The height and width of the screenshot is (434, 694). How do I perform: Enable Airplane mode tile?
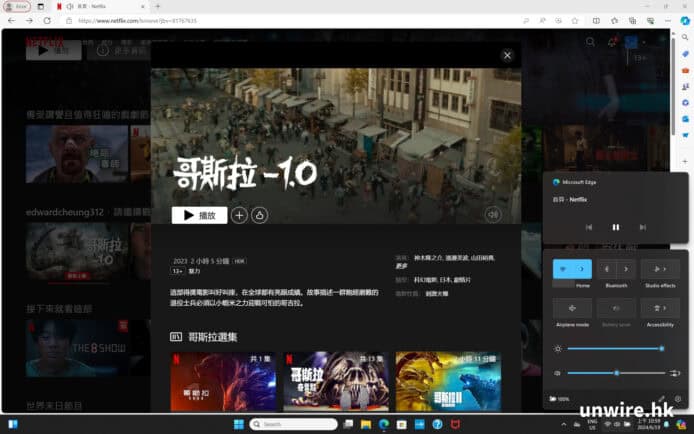[x=572, y=309]
